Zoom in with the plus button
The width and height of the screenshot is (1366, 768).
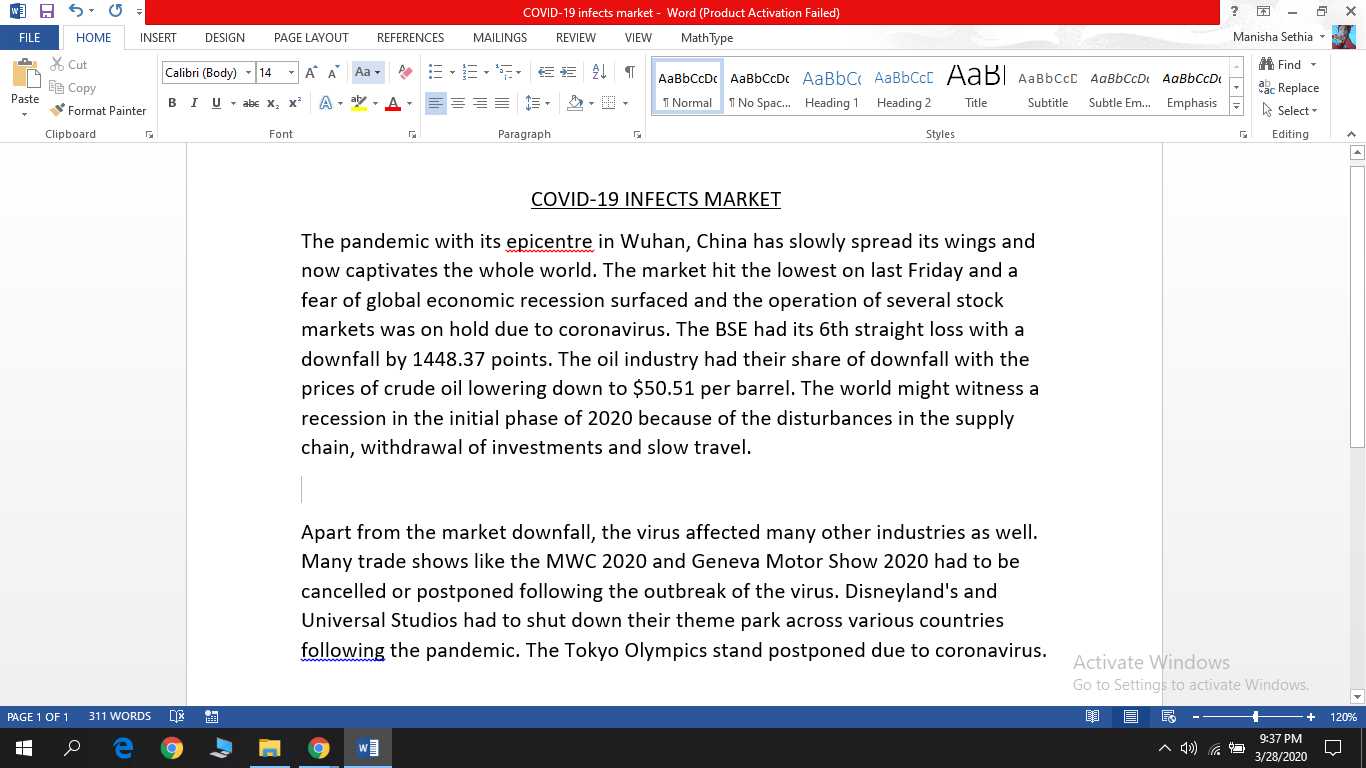coord(1311,717)
